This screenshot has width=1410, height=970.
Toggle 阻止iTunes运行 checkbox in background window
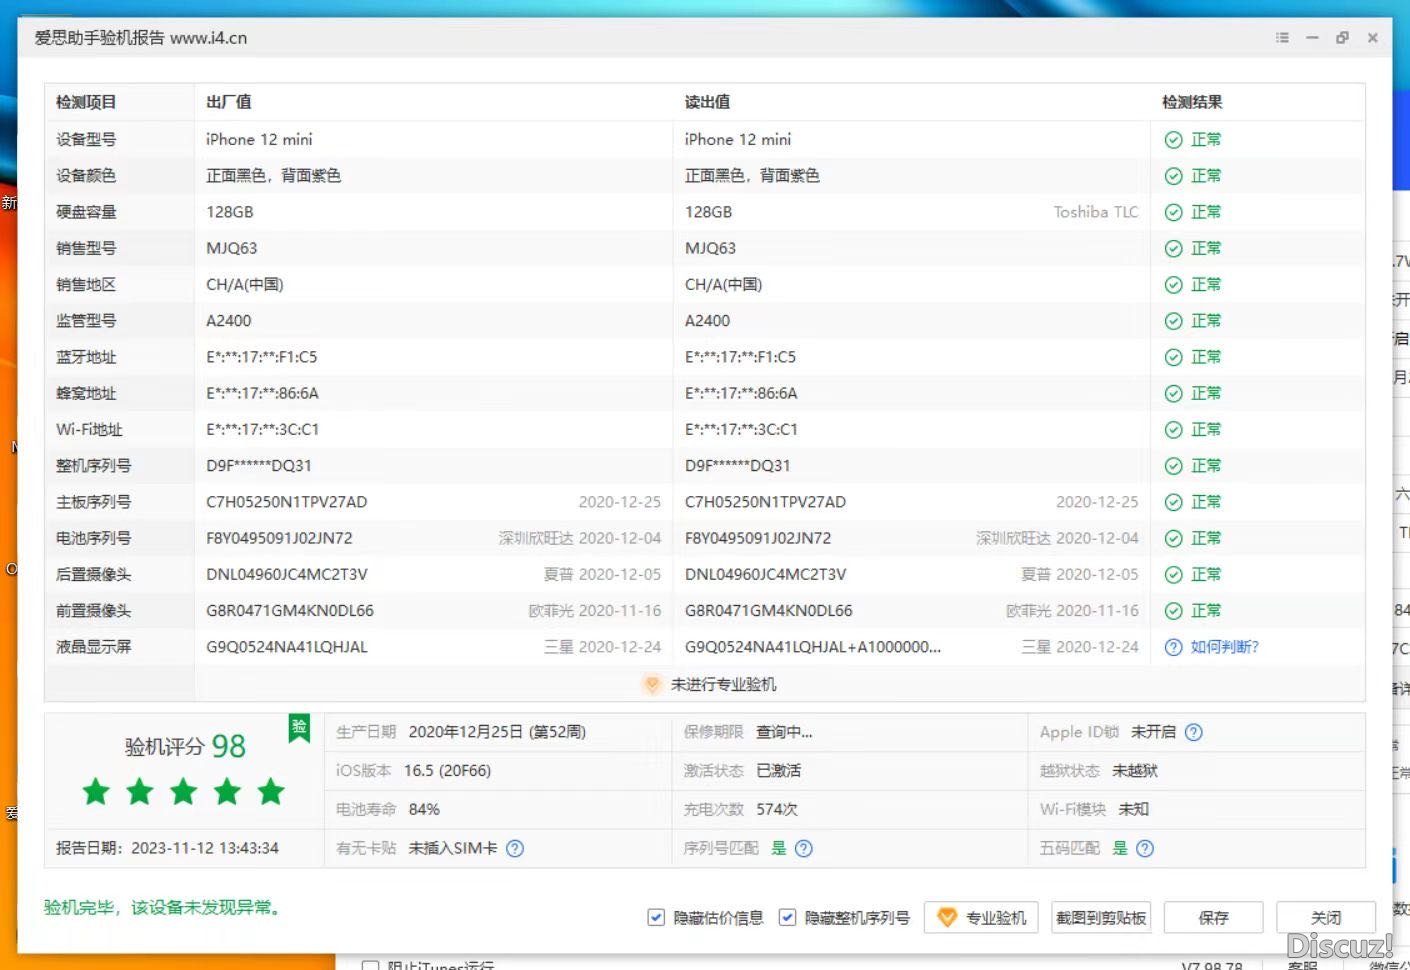[x=370, y=967]
